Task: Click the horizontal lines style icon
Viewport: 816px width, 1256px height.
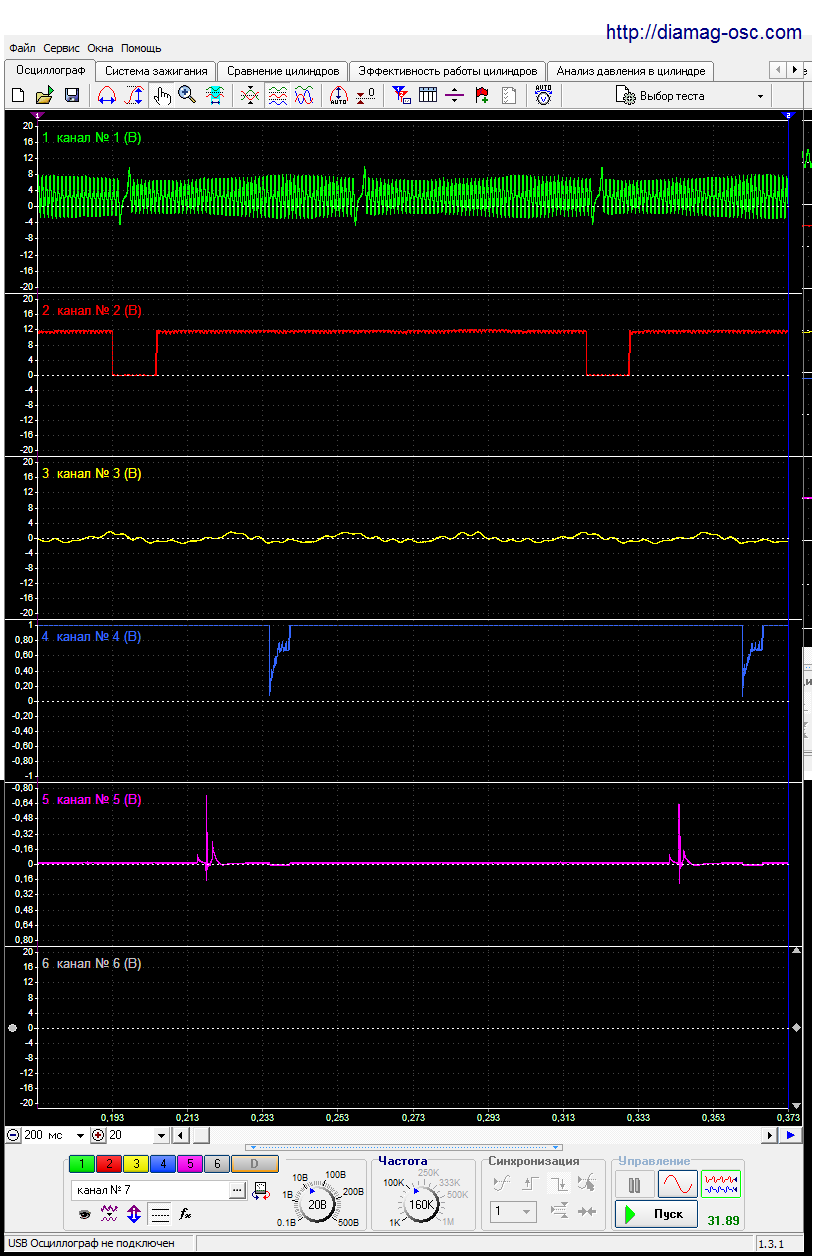Action: pyautogui.click(x=159, y=1215)
